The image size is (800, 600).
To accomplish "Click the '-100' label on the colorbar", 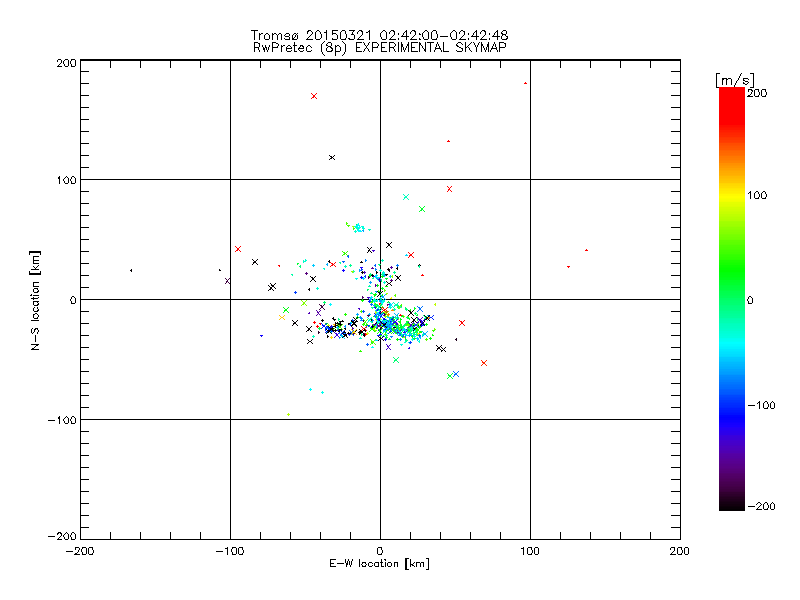I will pos(761,405).
